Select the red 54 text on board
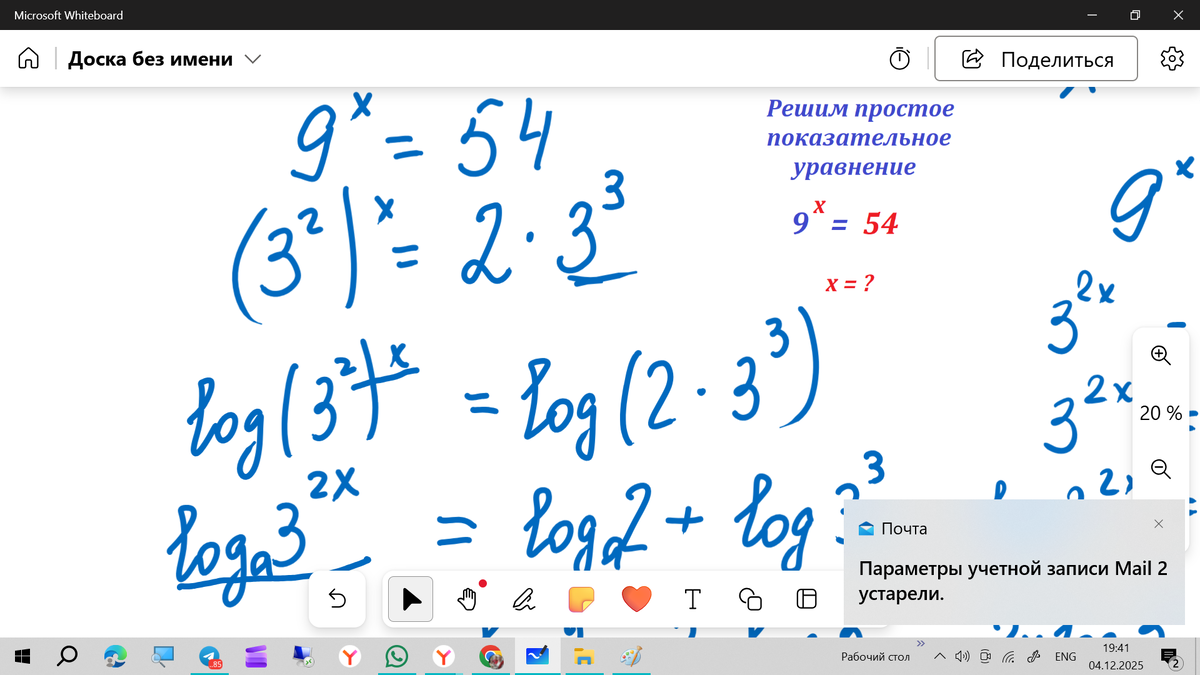This screenshot has width=1200, height=675. 881,224
